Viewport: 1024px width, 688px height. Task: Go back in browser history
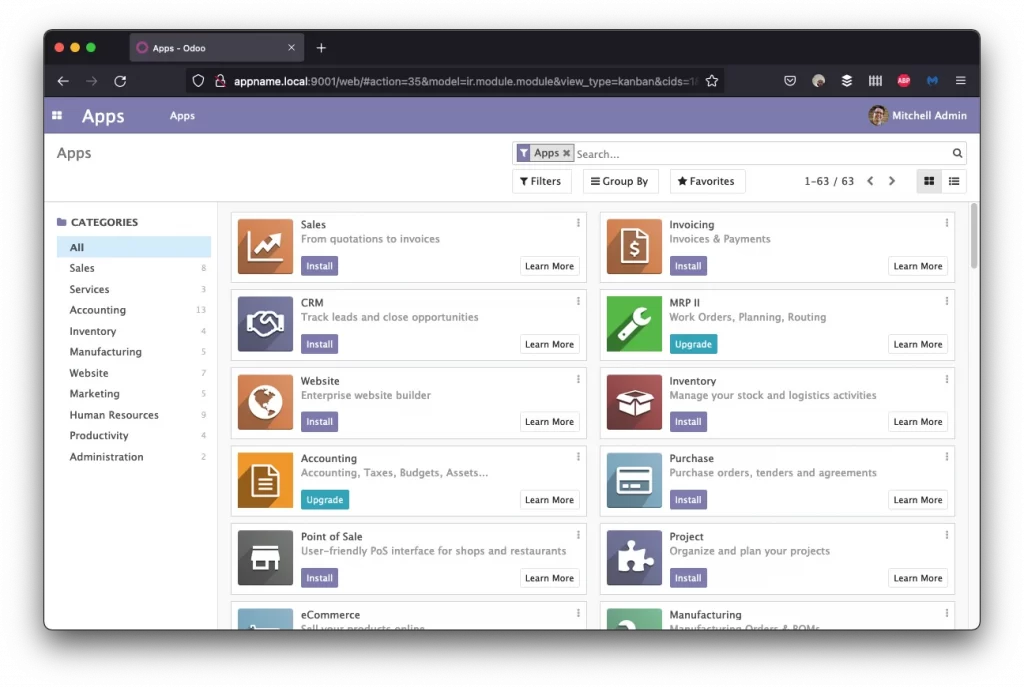point(63,81)
